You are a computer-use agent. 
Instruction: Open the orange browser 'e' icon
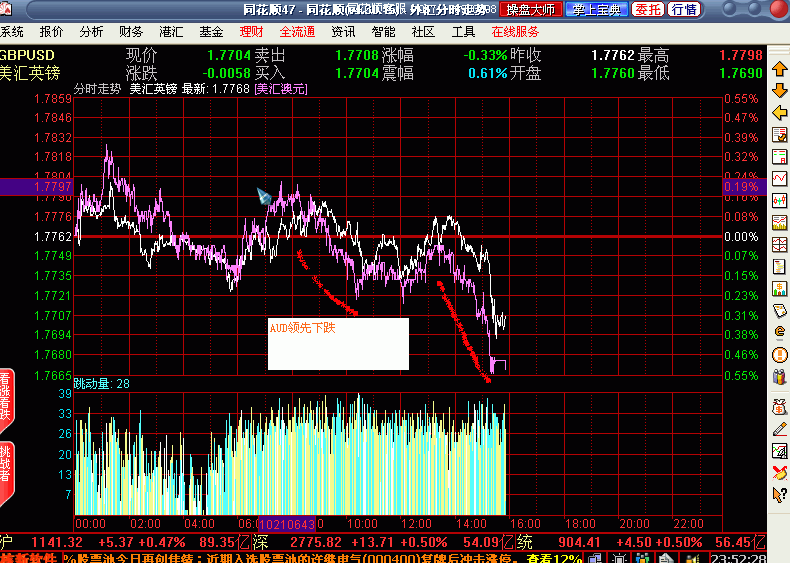point(779,332)
